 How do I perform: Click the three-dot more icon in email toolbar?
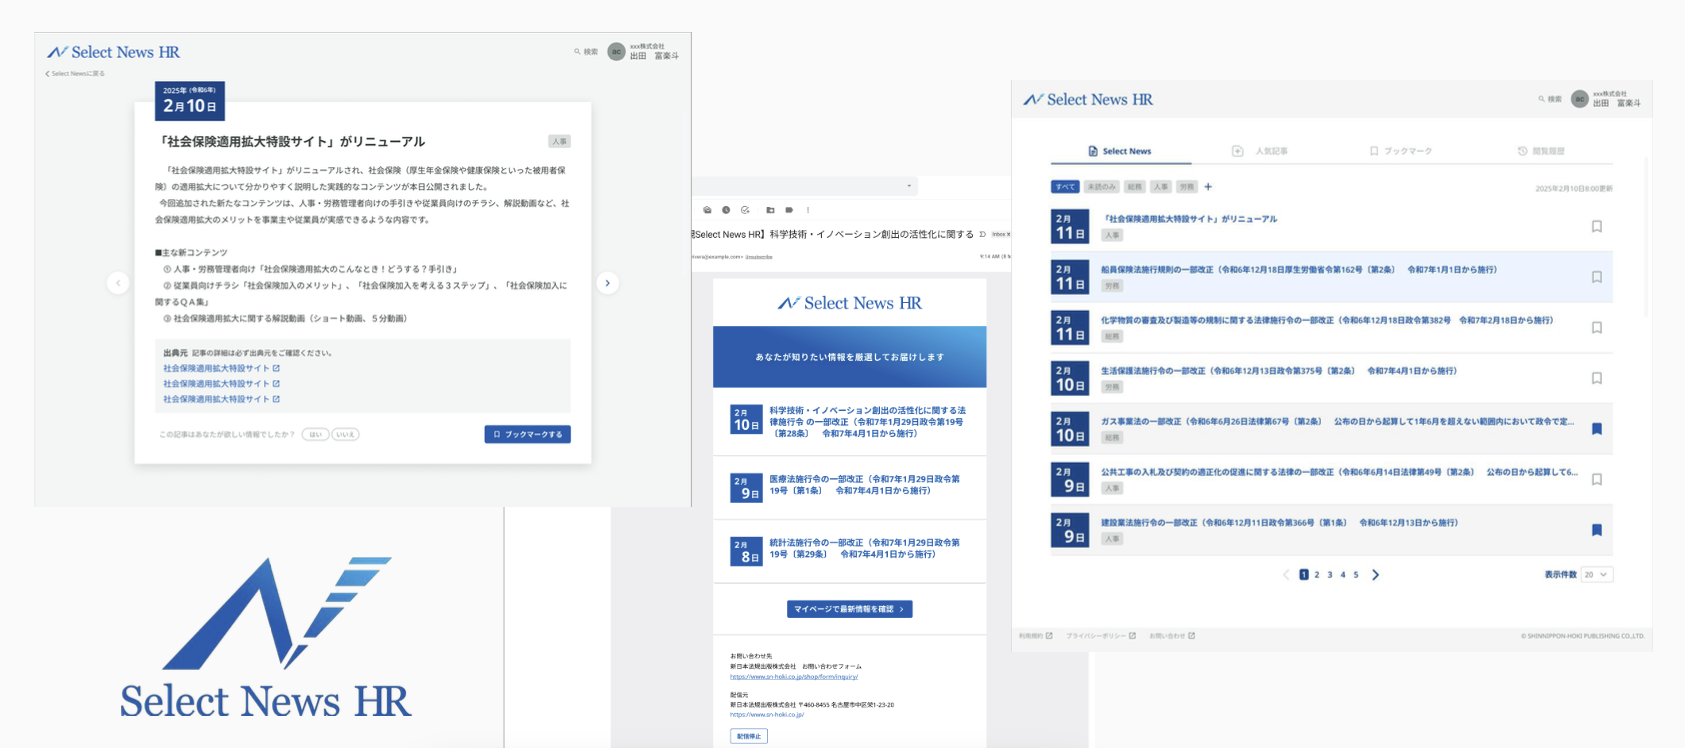[808, 210]
